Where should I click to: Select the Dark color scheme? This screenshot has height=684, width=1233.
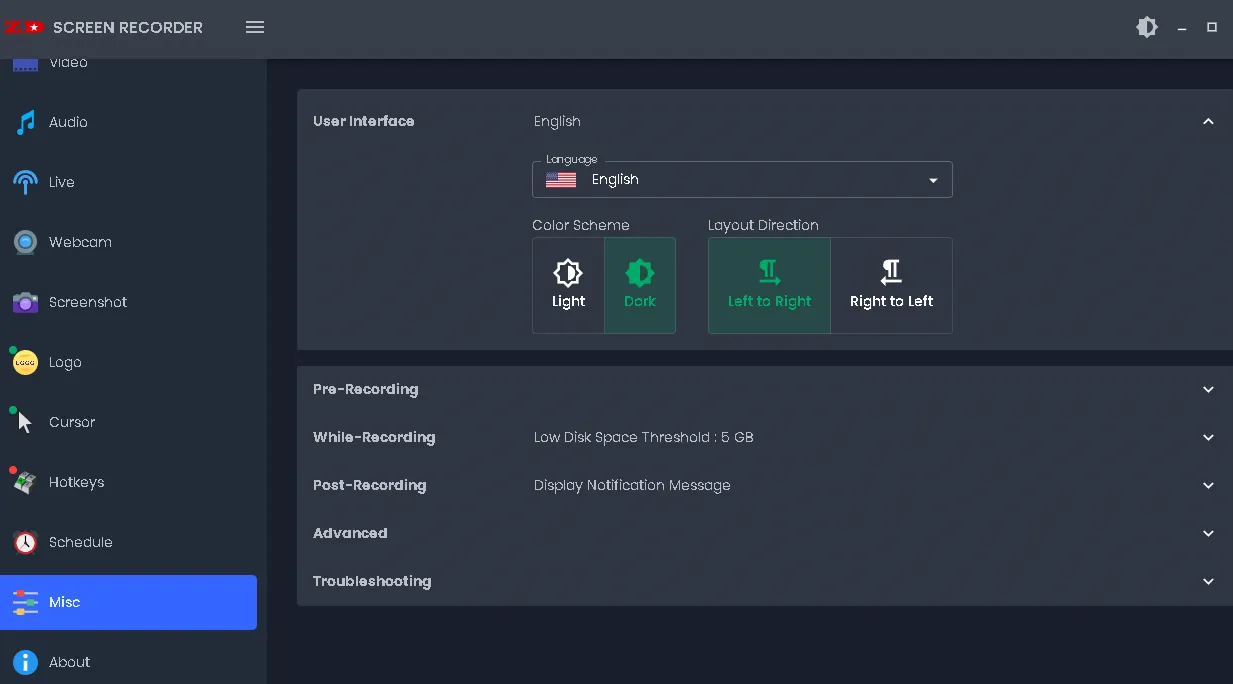pyautogui.click(x=640, y=285)
